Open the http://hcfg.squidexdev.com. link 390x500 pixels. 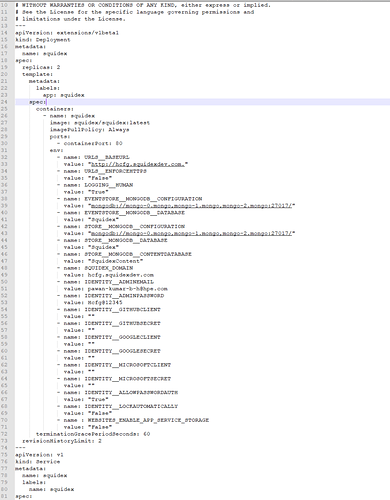(138, 164)
